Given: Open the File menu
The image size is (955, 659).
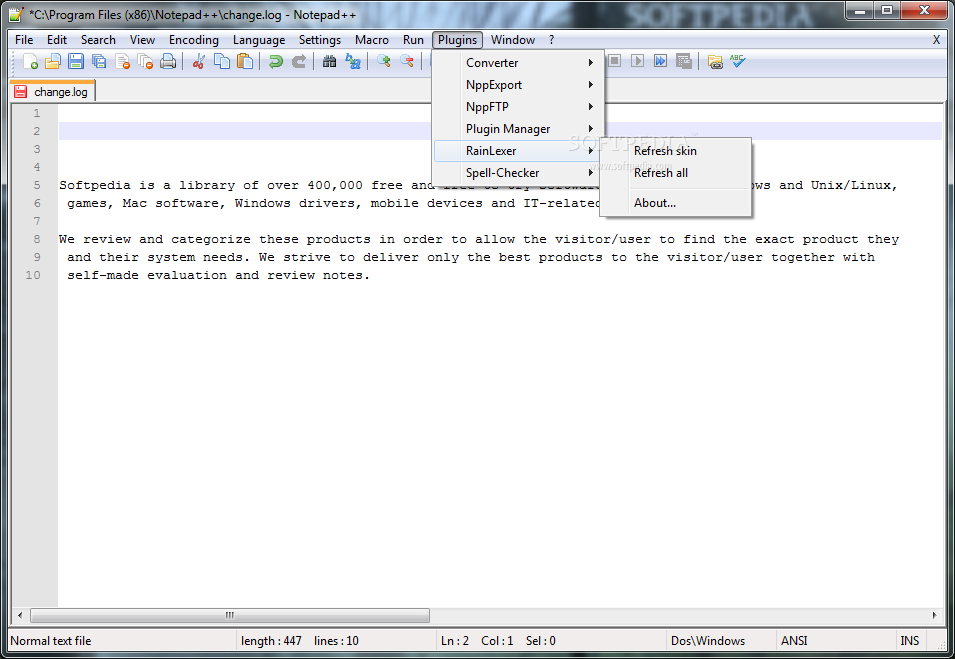Looking at the screenshot, I should pyautogui.click(x=24, y=40).
